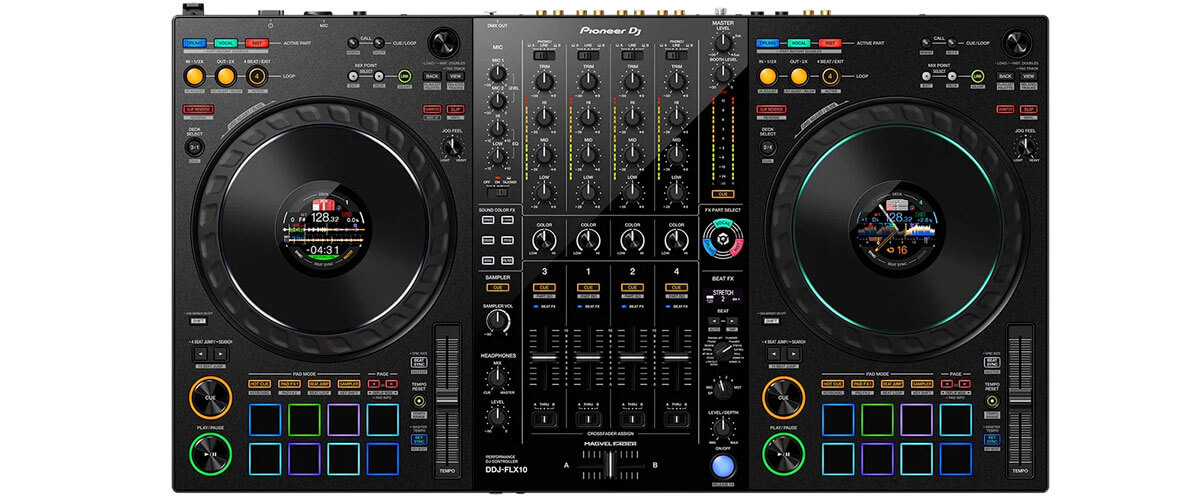Select the left deck BEAT JUMP pad mode
Screen dimensions: 1200x500
tap(320, 384)
